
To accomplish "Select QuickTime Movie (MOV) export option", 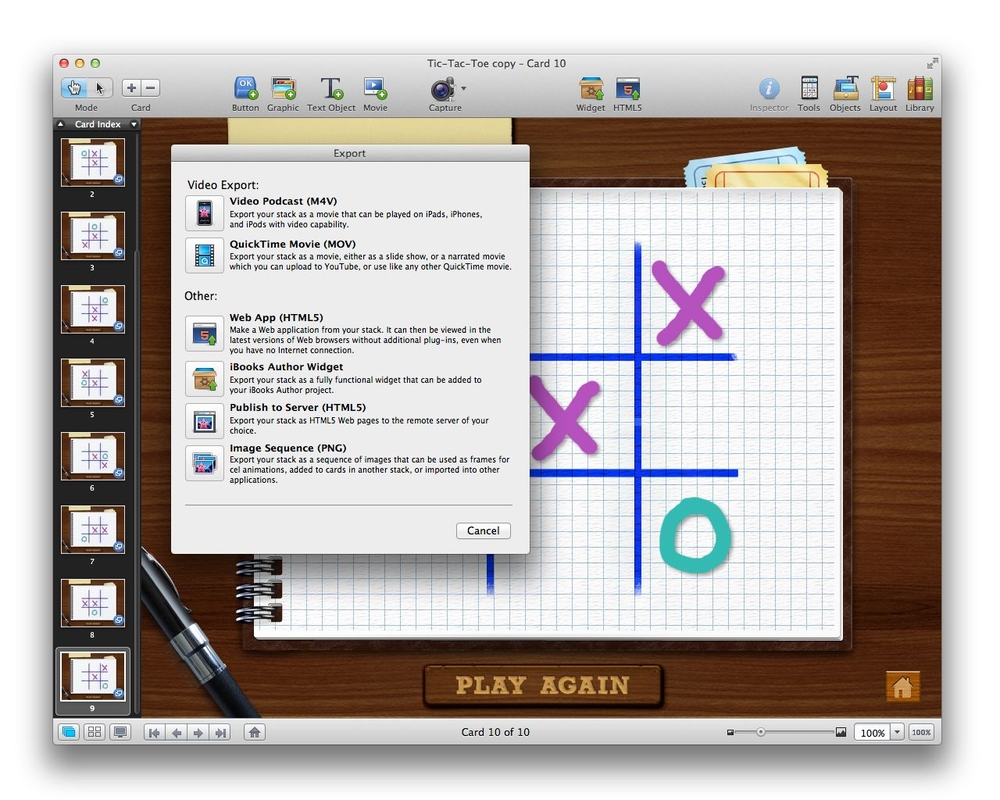I will 205,255.
